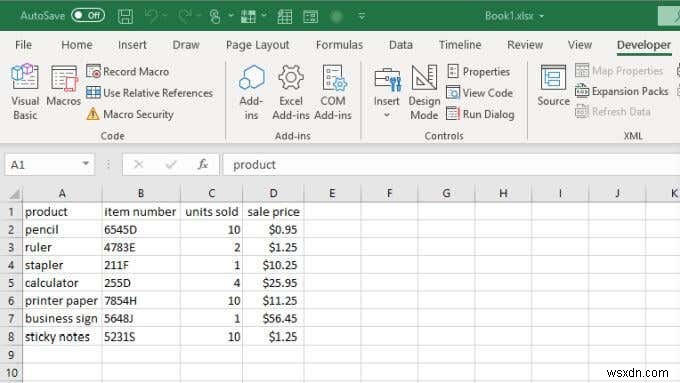Select cell containing "$25.95"
This screenshot has width=680, height=383.
[x=273, y=283]
